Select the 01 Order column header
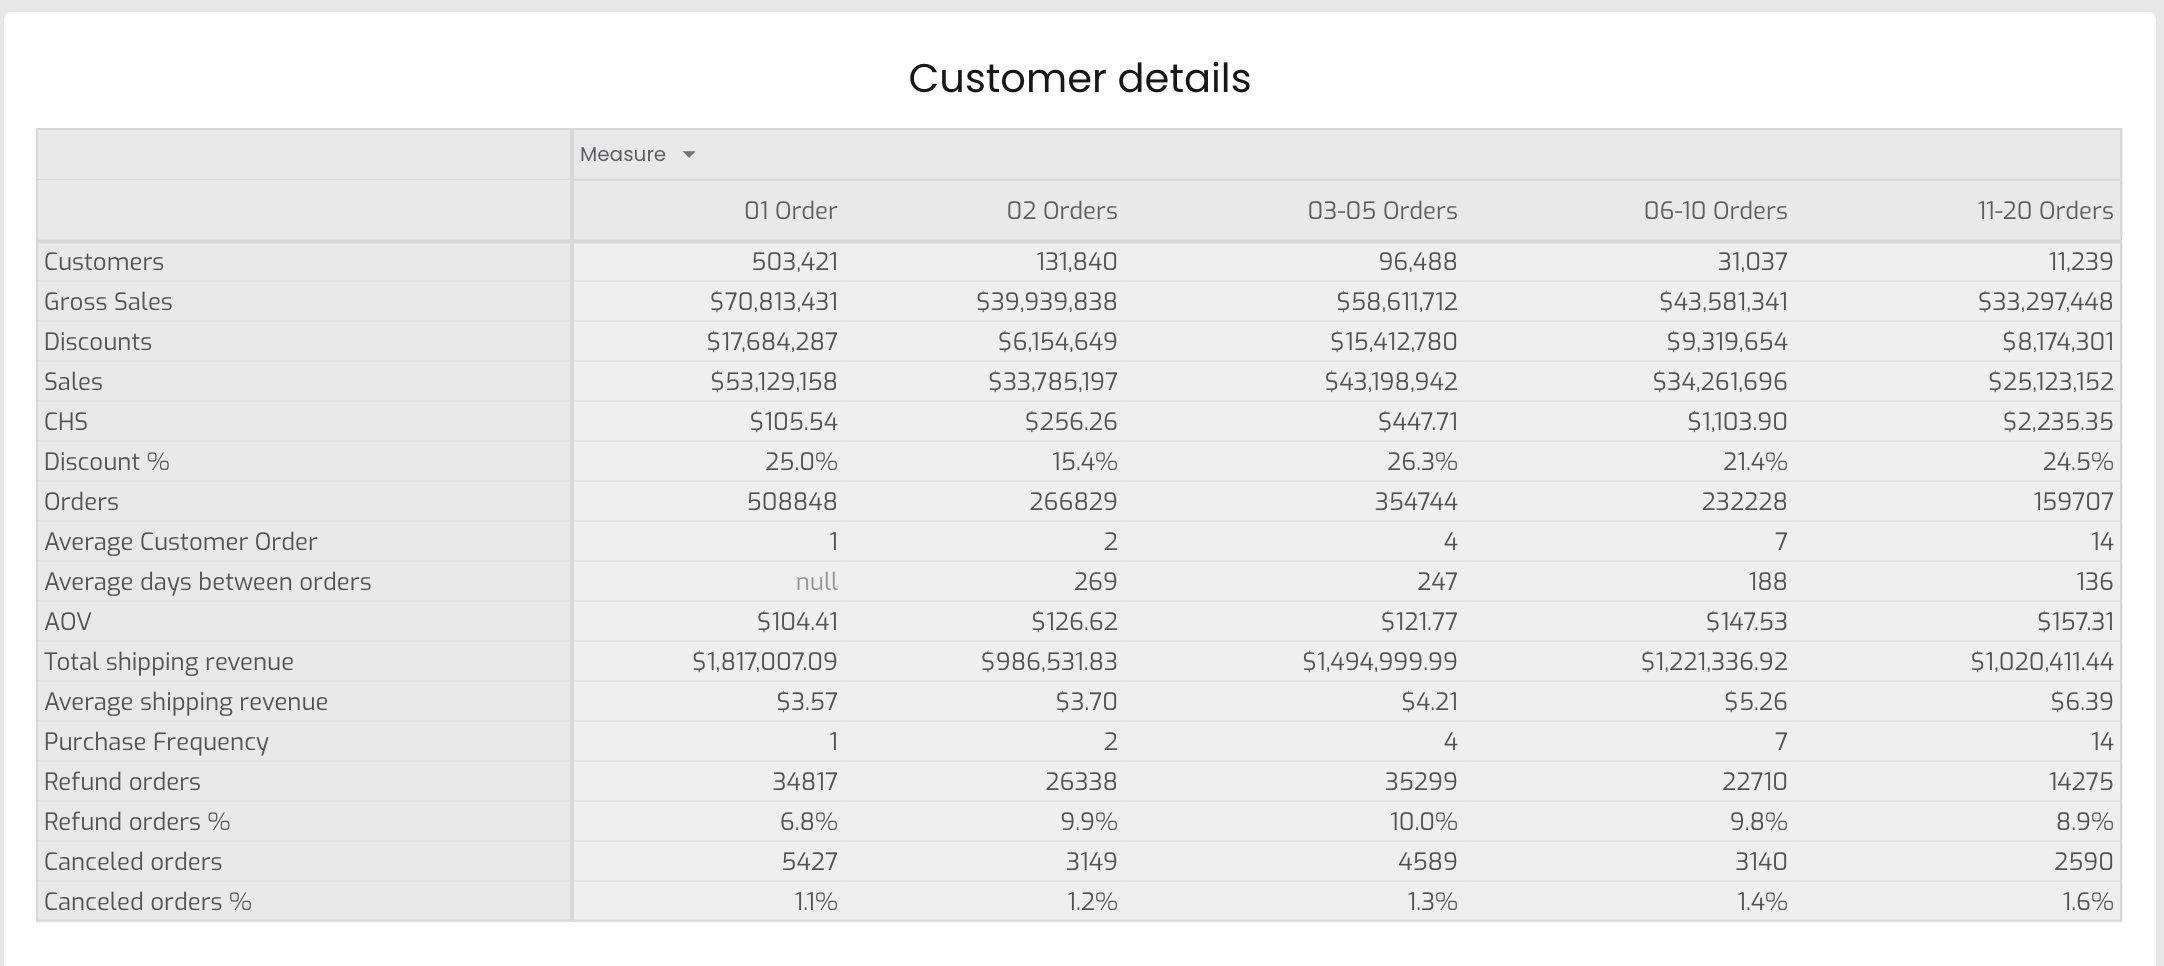The width and height of the screenshot is (2164, 966). pos(790,211)
